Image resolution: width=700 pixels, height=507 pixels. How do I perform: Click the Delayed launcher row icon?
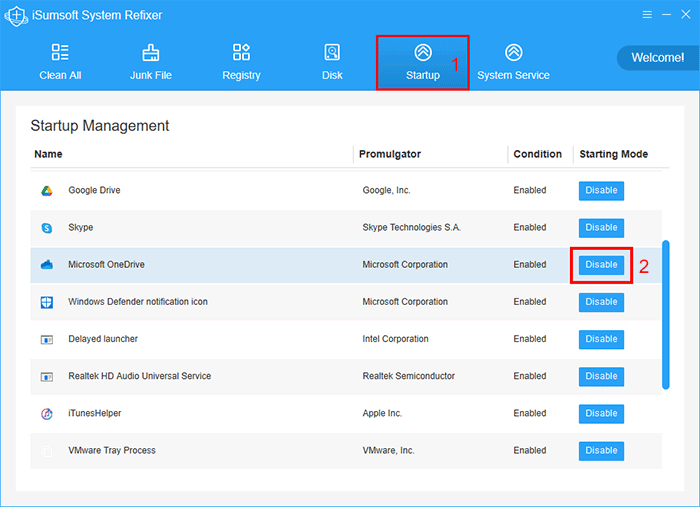coord(47,340)
